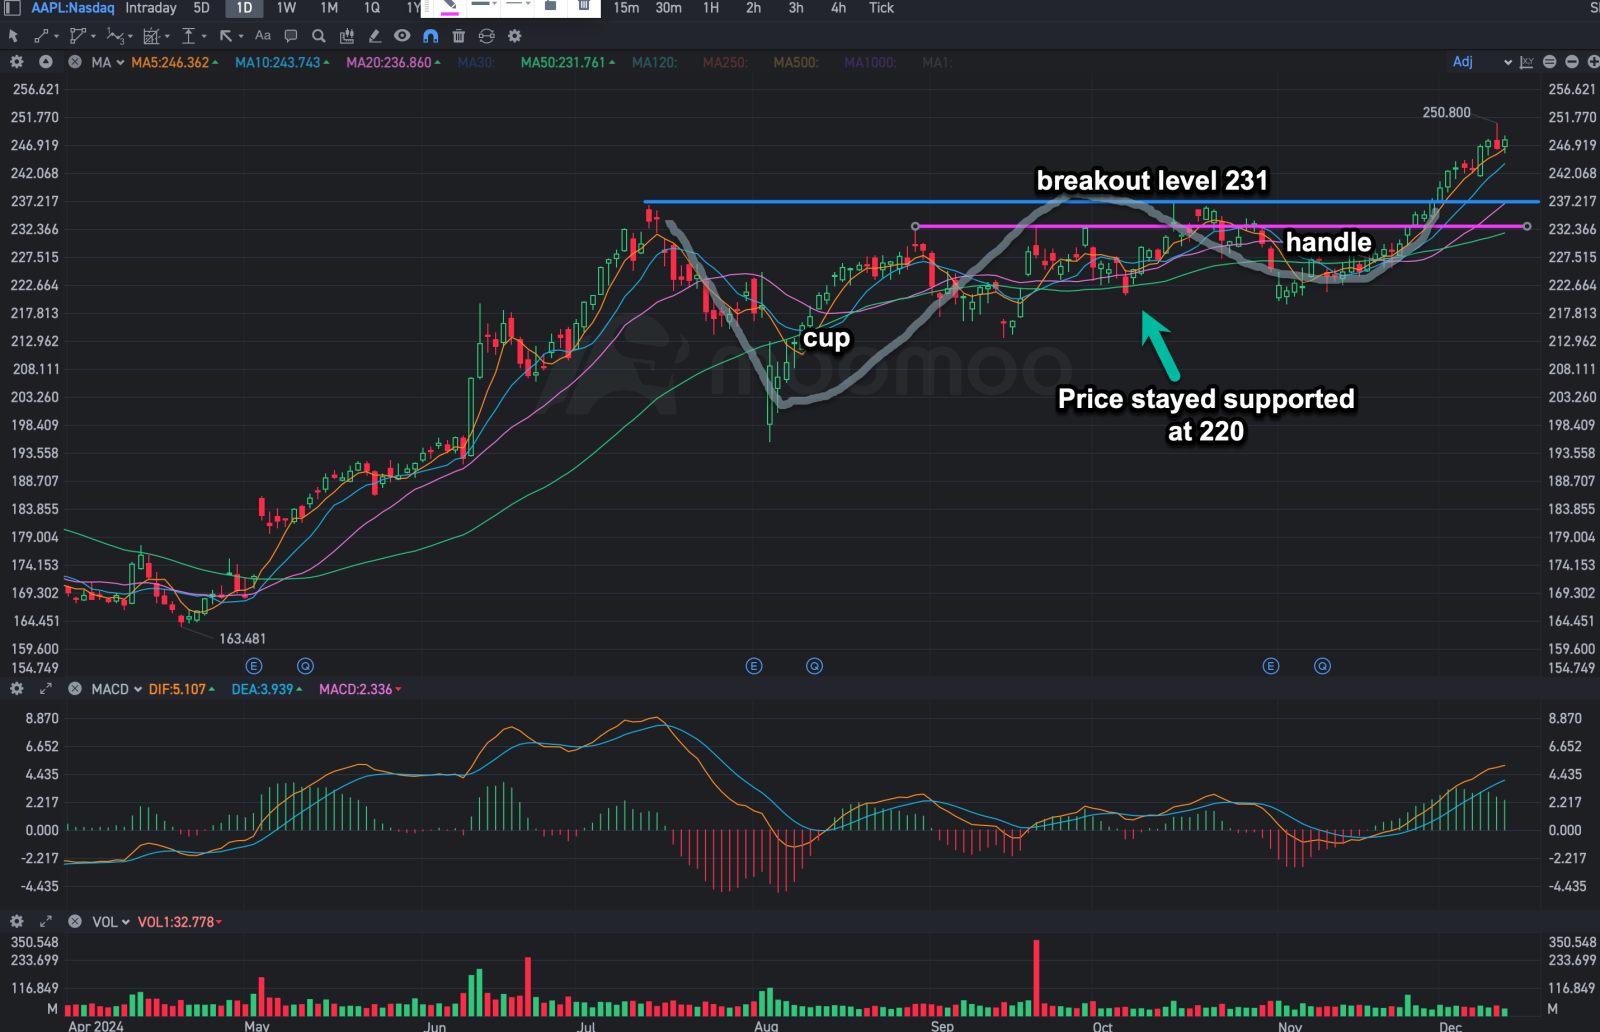1600x1032 pixels.
Task: Click the sync drawings icon
Action: [x=487, y=36]
